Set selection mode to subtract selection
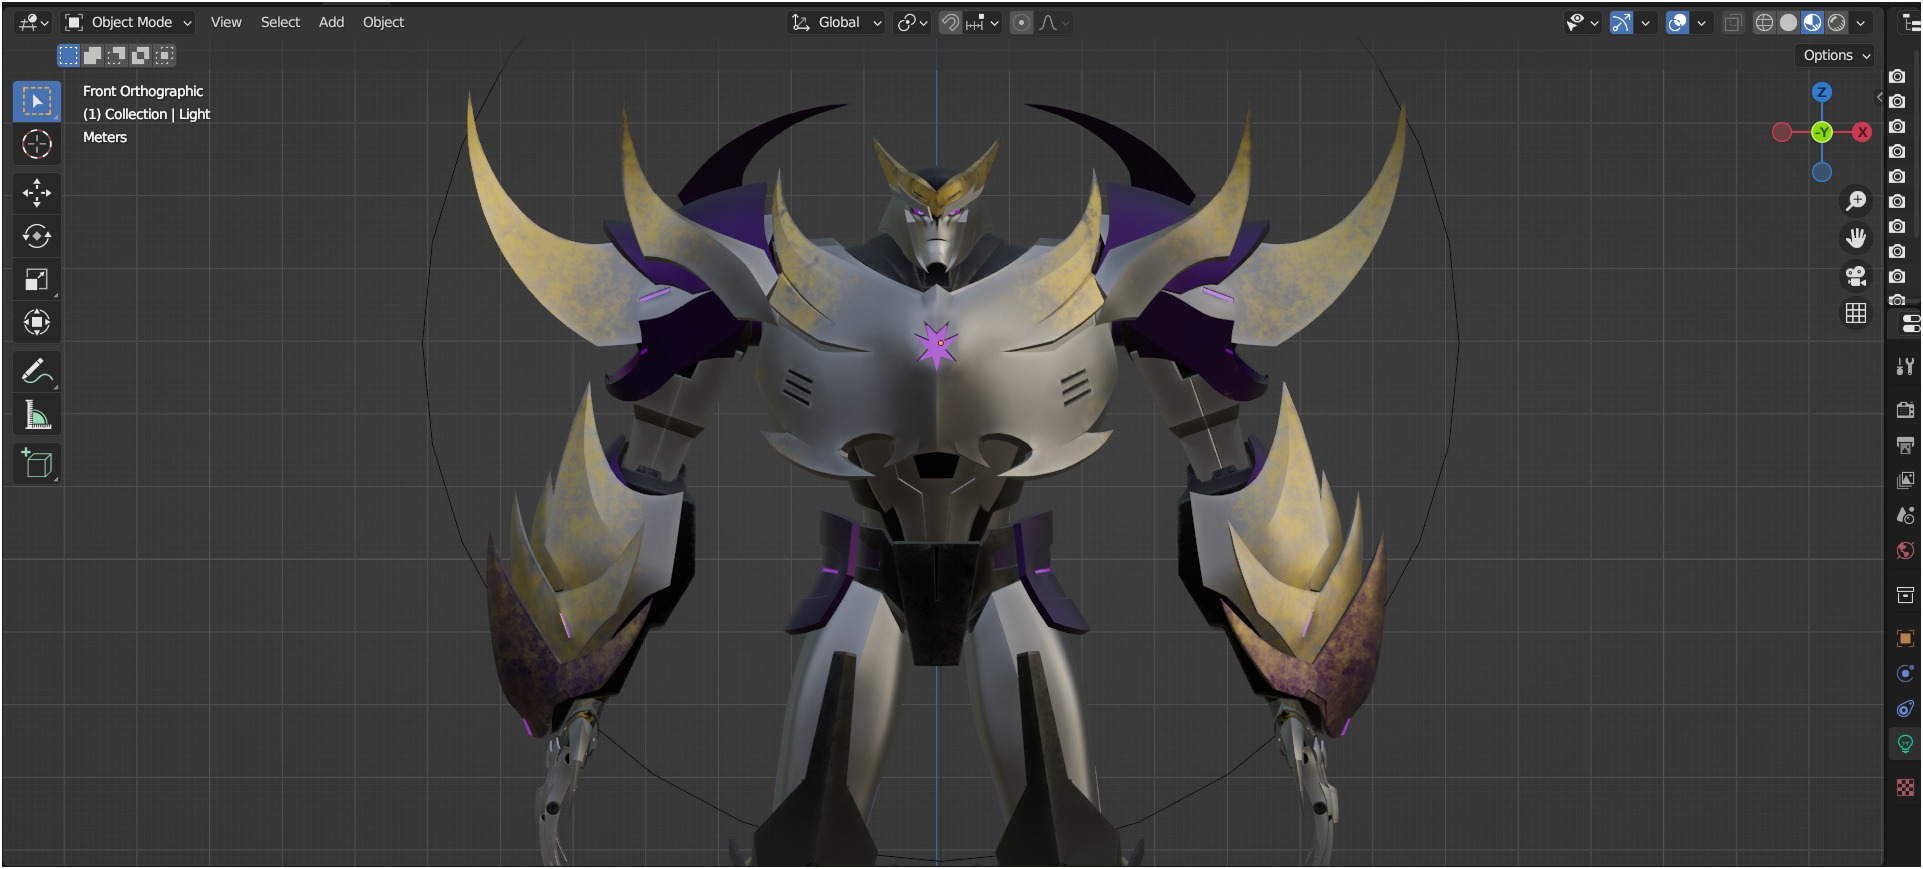Screen dimensions: 1923x869 [116, 55]
